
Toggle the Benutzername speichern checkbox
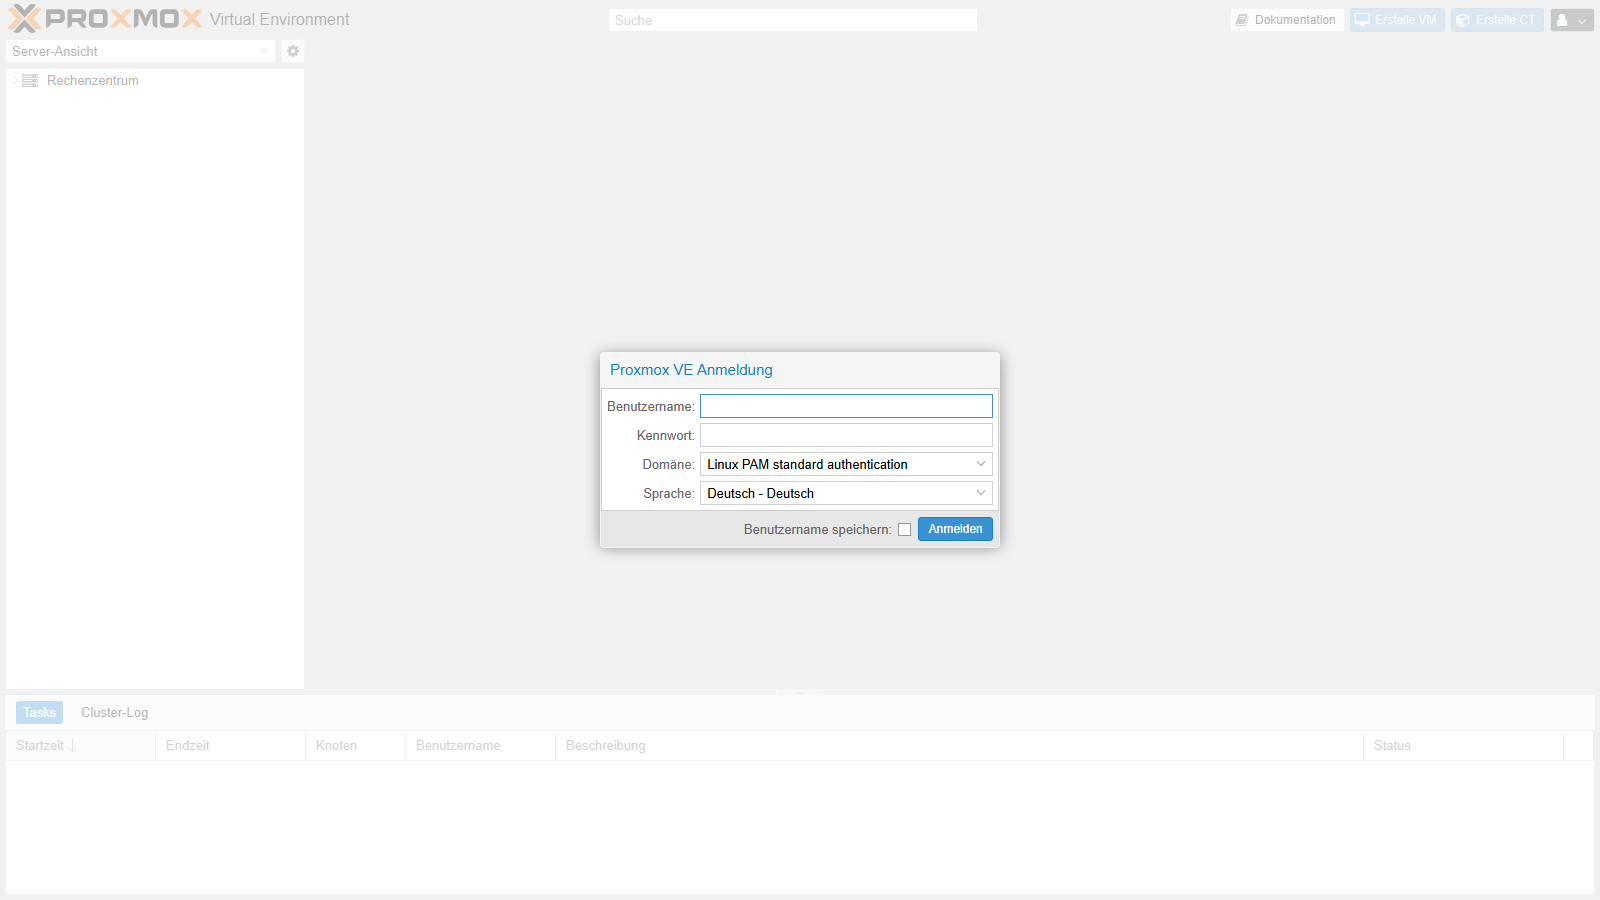[904, 530]
